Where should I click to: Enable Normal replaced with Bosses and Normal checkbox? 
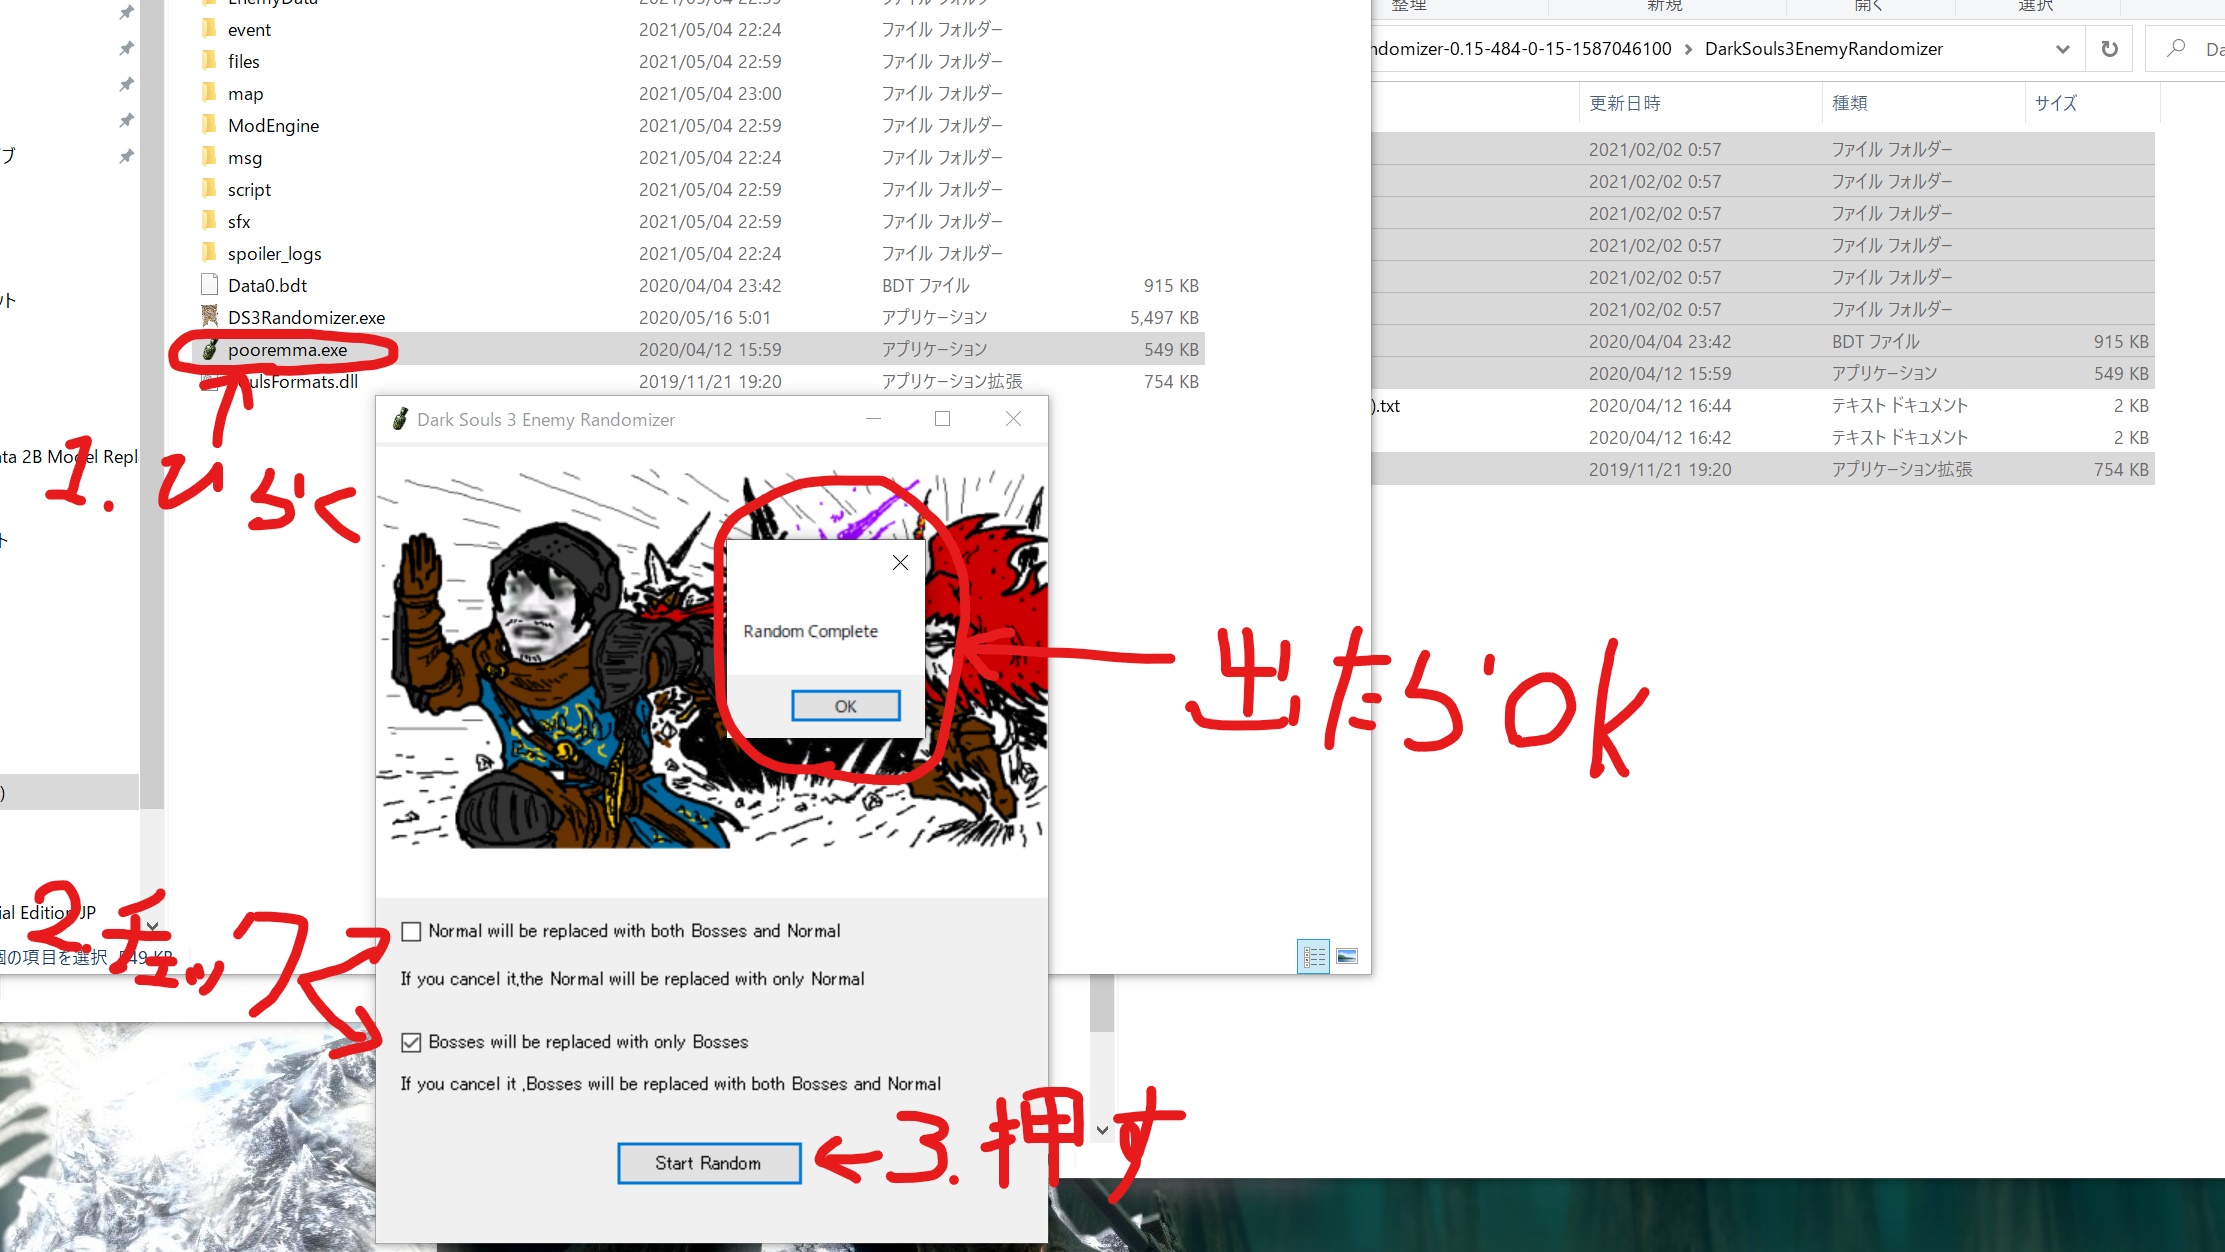click(410, 929)
